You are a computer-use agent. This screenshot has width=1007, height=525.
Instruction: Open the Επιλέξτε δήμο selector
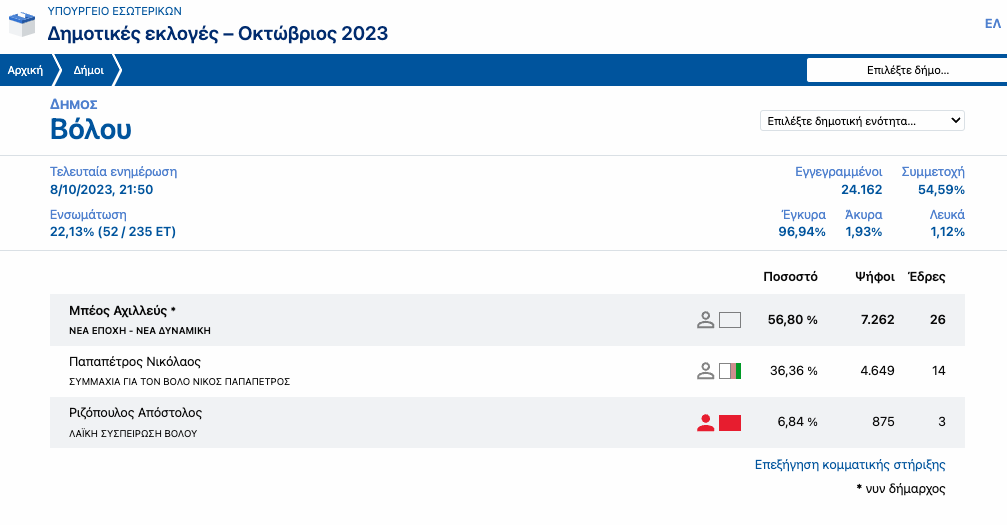point(907,70)
